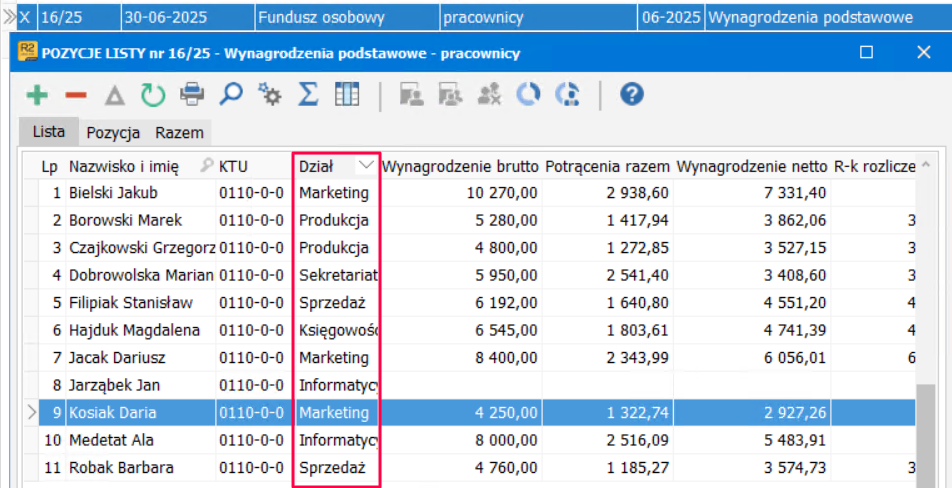Open the column layout table icon
This screenshot has height=488, width=952.
point(347,95)
